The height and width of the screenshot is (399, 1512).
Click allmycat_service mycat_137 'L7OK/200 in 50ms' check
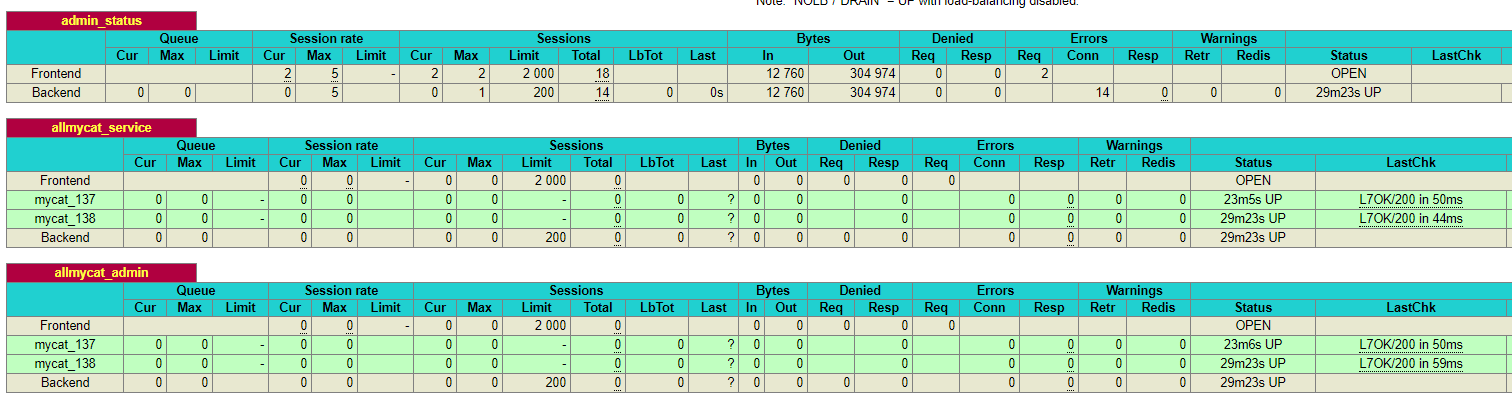point(1411,200)
